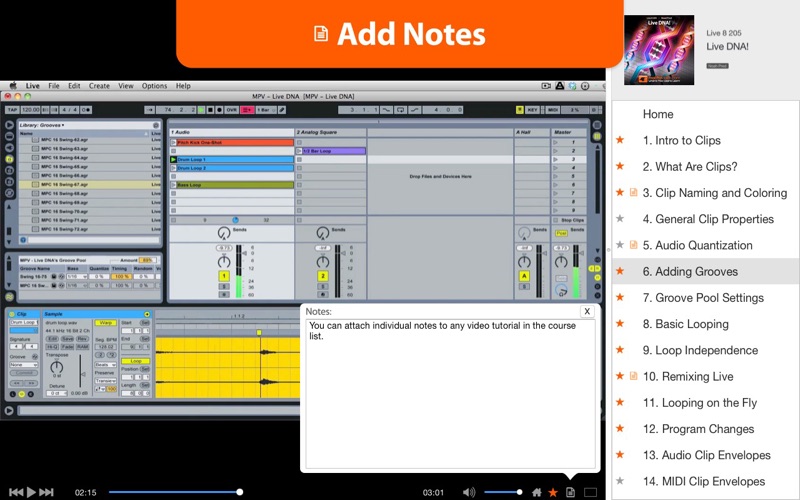
Task: Open lesson 7. Groove Pool Settings
Action: click(703, 297)
